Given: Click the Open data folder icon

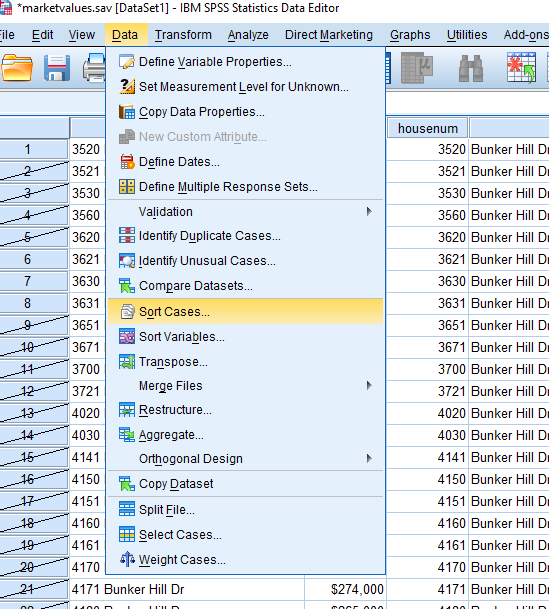Looking at the screenshot, I should 17,68.
